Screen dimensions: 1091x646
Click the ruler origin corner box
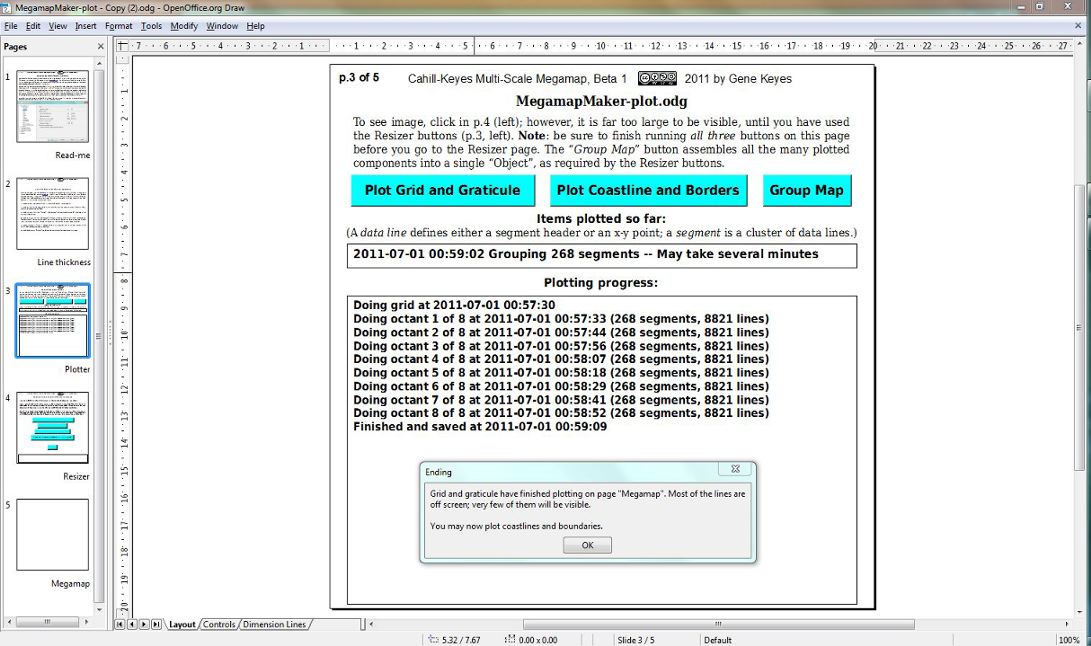[123, 46]
